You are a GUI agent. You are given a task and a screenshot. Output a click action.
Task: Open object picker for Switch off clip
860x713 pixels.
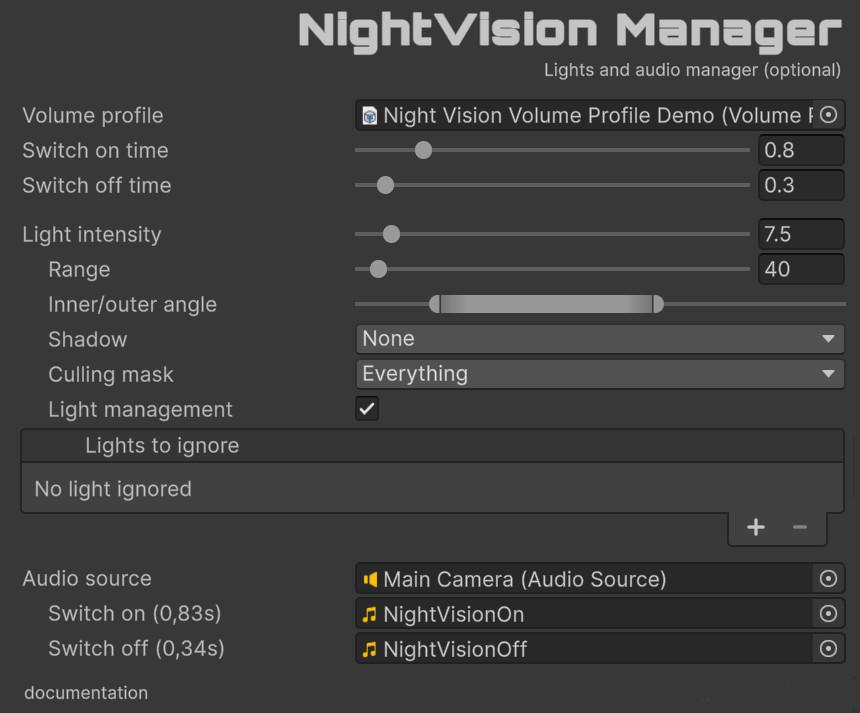tap(828, 649)
